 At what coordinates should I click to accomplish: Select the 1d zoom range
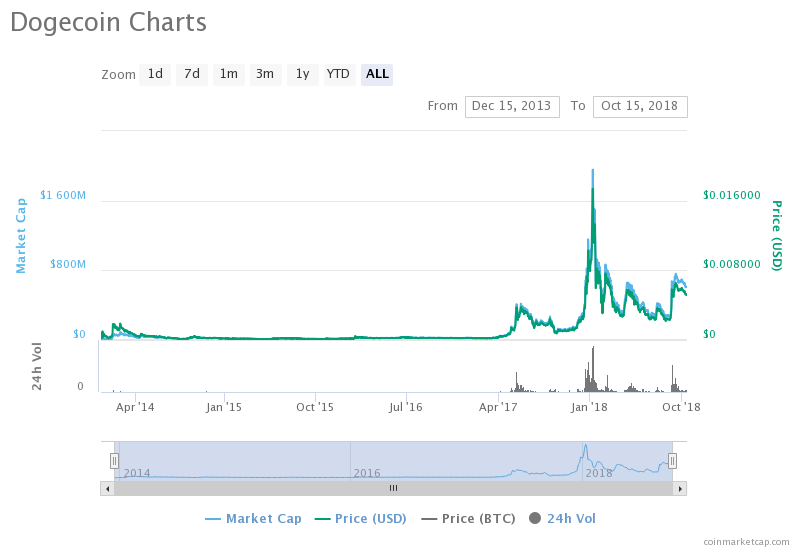click(x=155, y=74)
